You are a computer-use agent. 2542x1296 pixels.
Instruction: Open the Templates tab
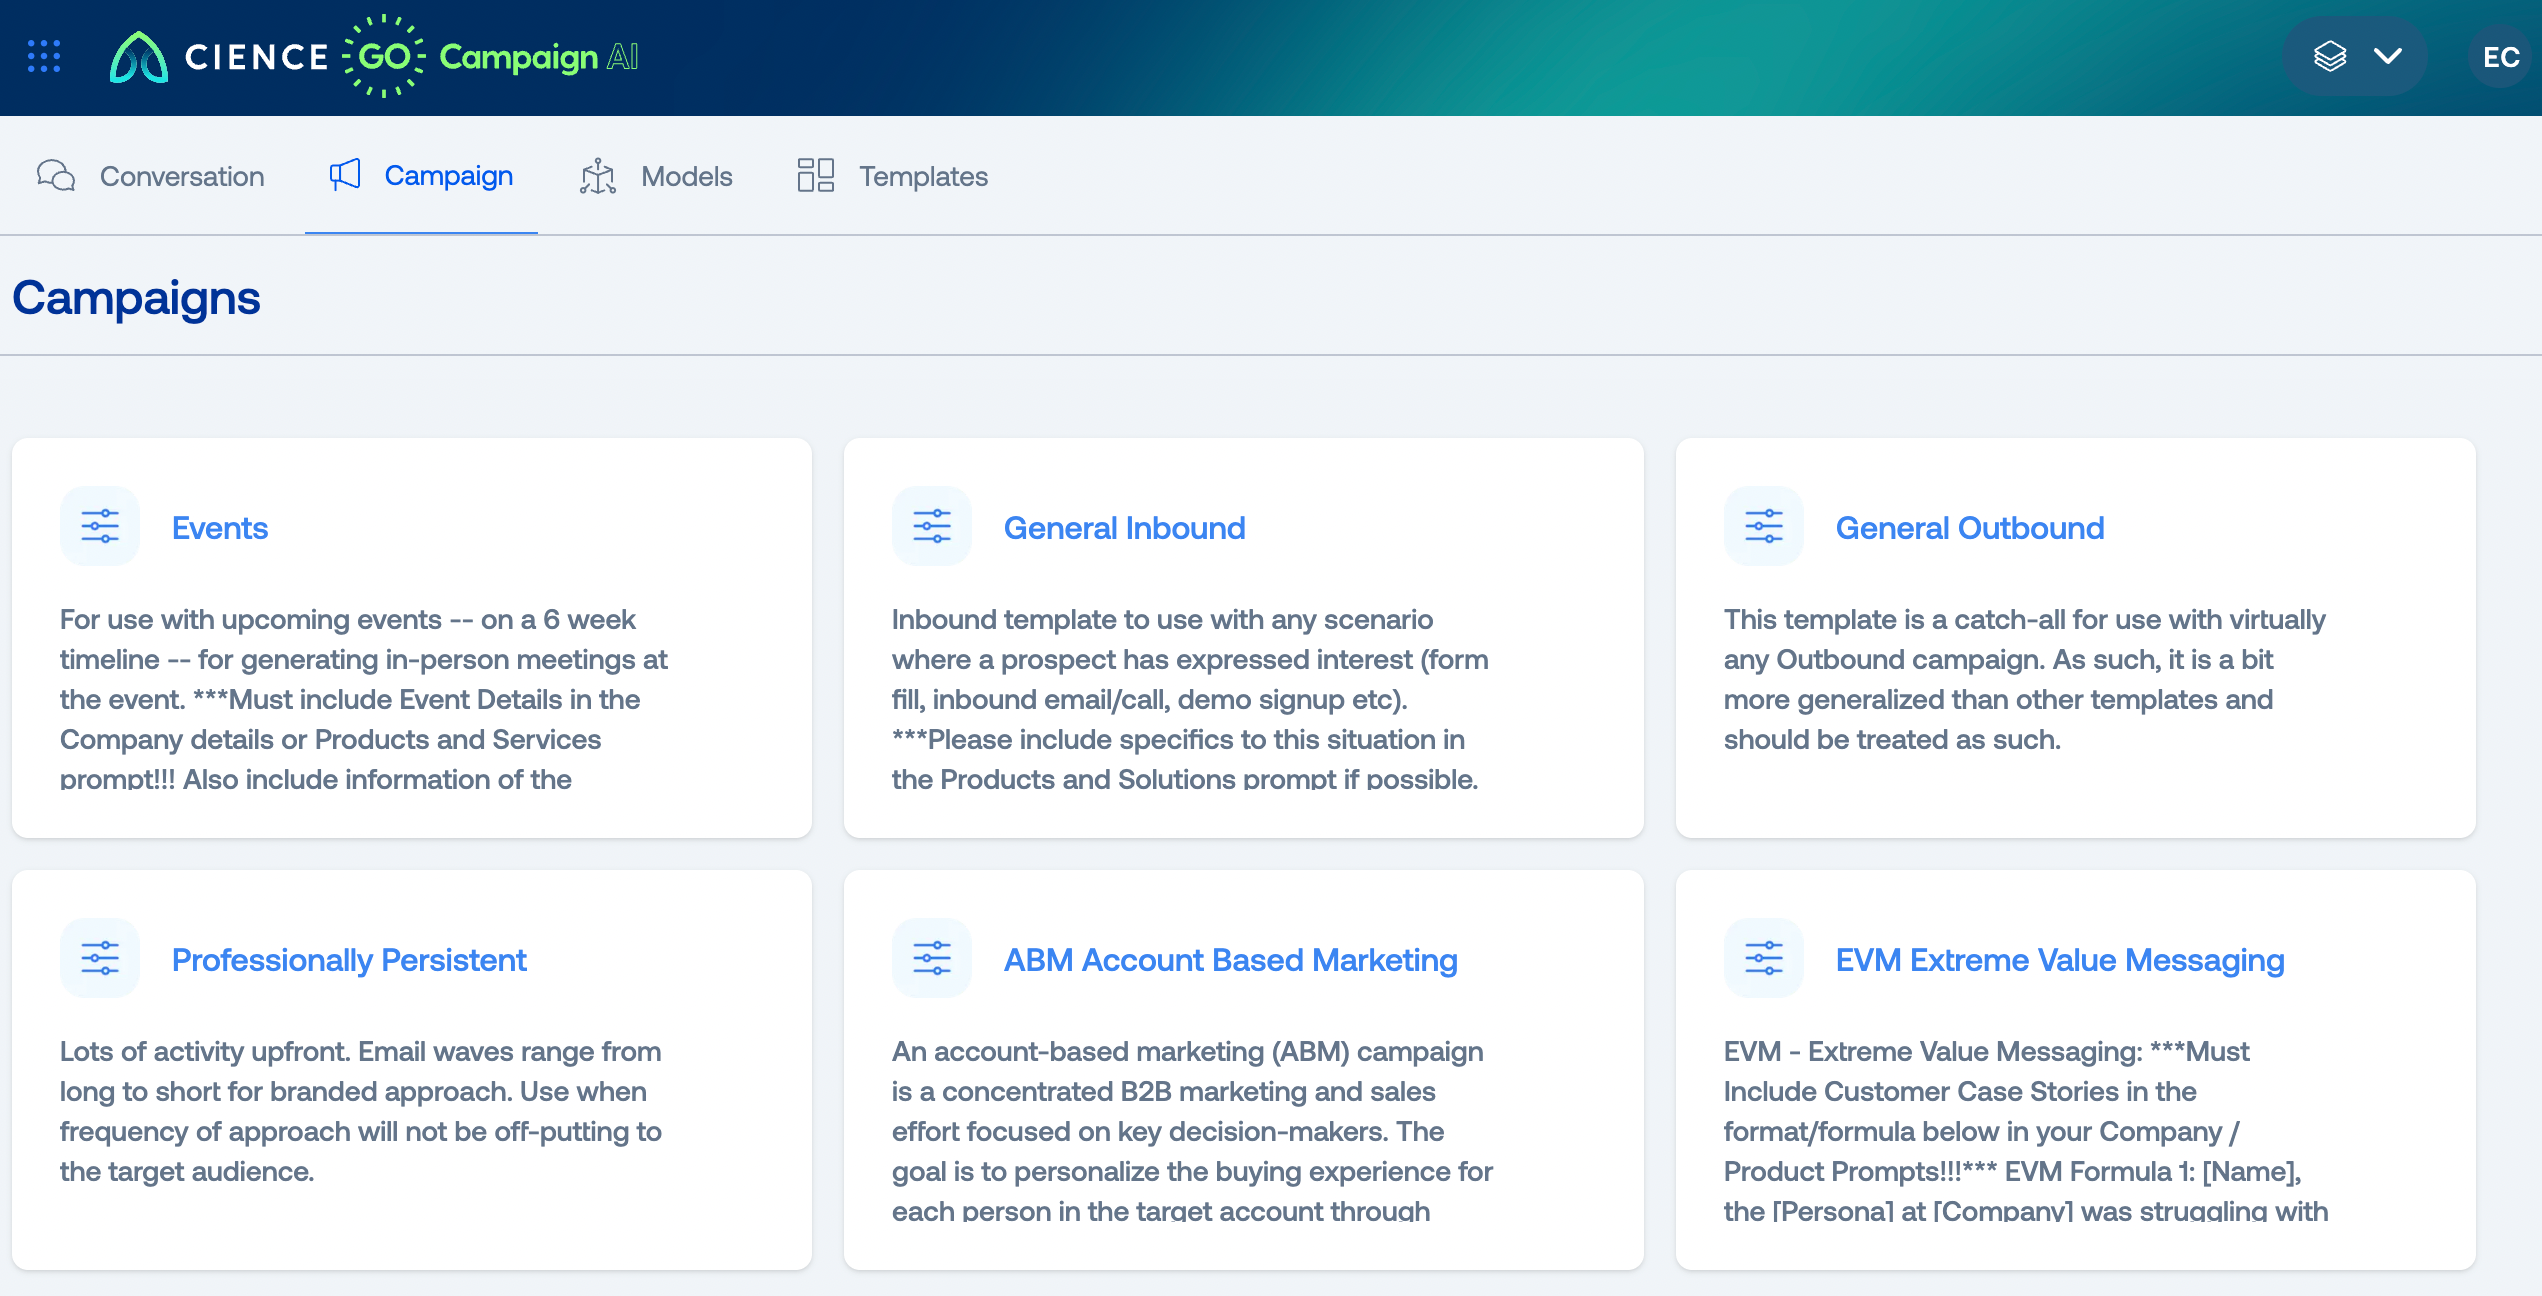[922, 176]
